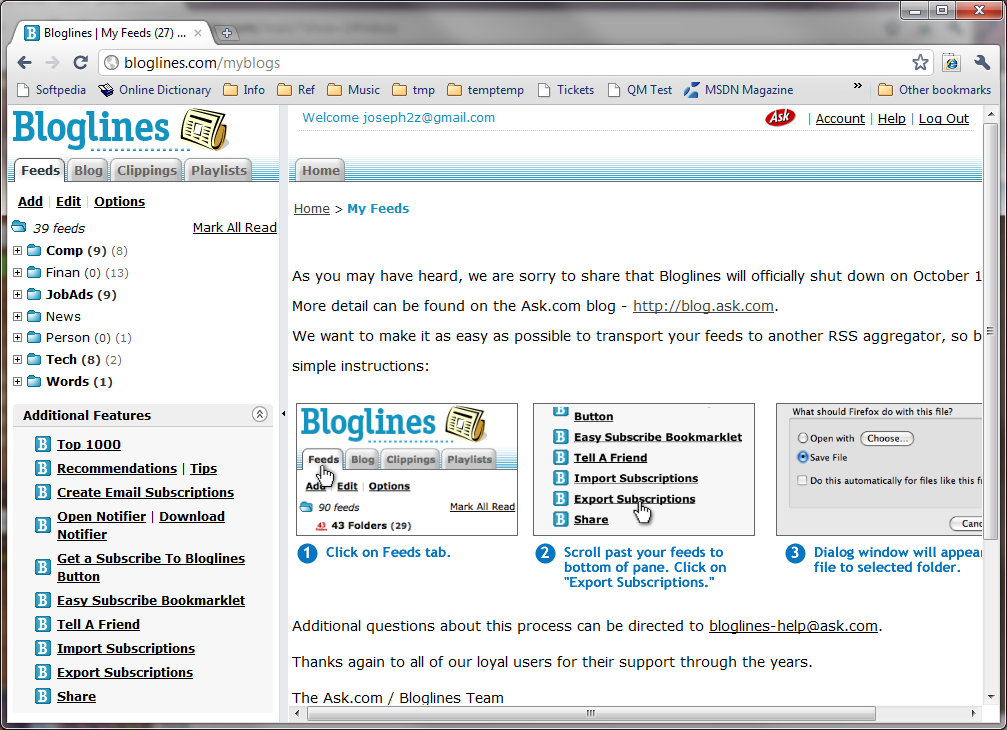Screen dimensions: 1007x730
Task: Click the B icon beside Export Subscriptions
Action: 42,672
